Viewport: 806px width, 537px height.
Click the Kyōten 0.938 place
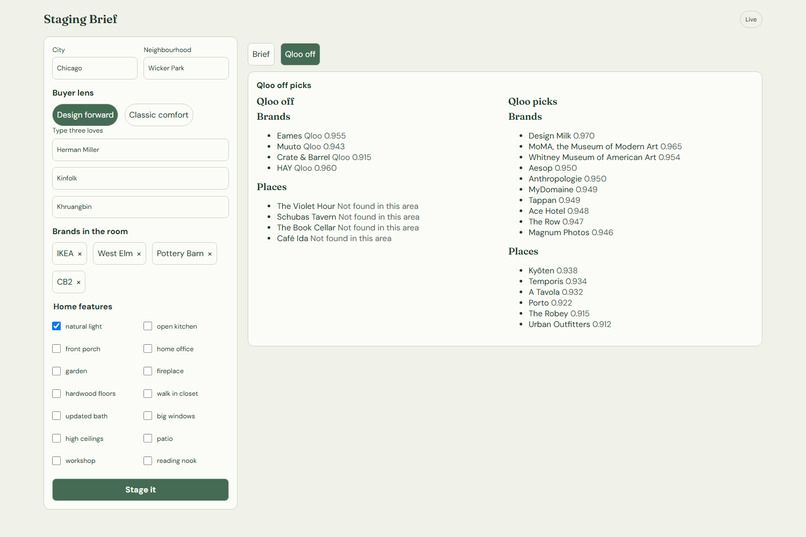click(553, 271)
